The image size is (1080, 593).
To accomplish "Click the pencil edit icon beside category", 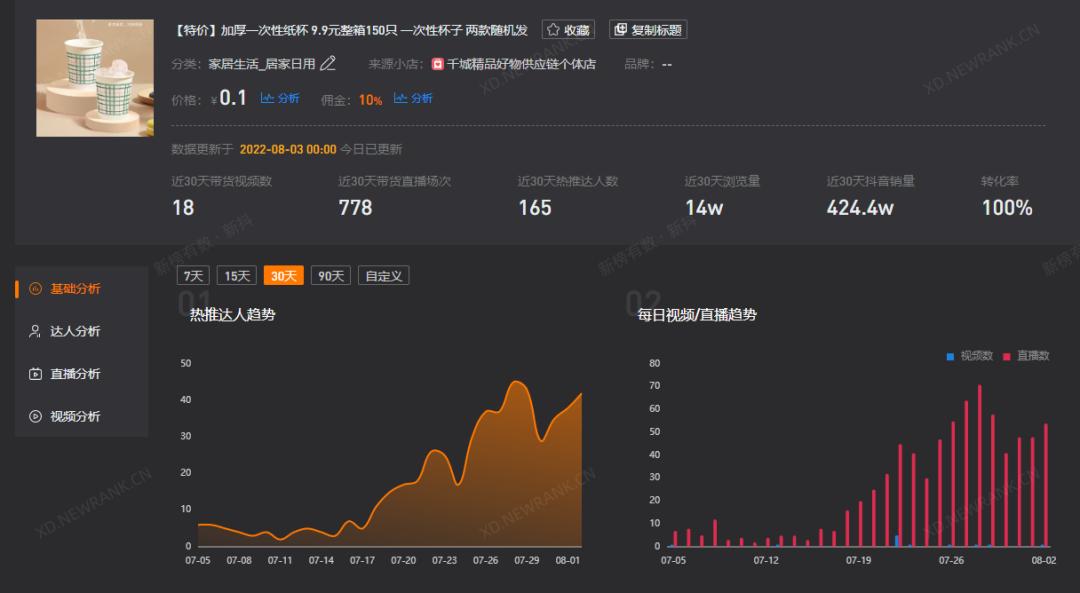I will click(x=328, y=64).
